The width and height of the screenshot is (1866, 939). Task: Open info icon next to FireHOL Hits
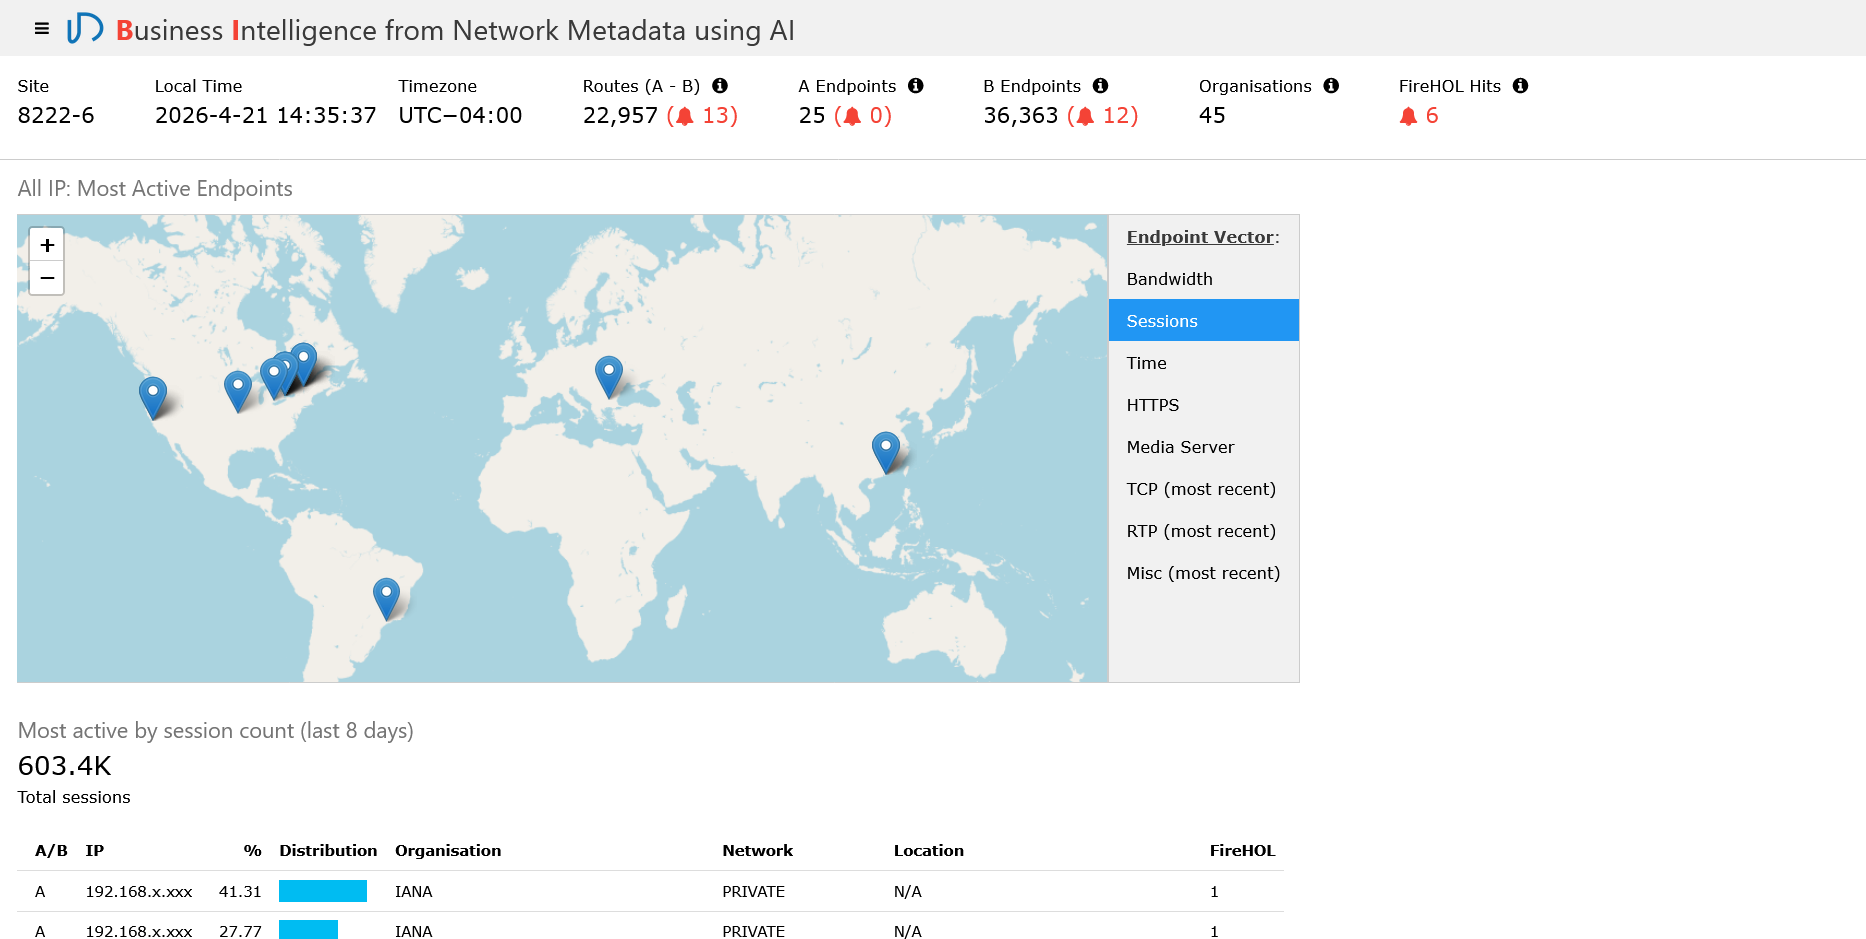click(1520, 86)
